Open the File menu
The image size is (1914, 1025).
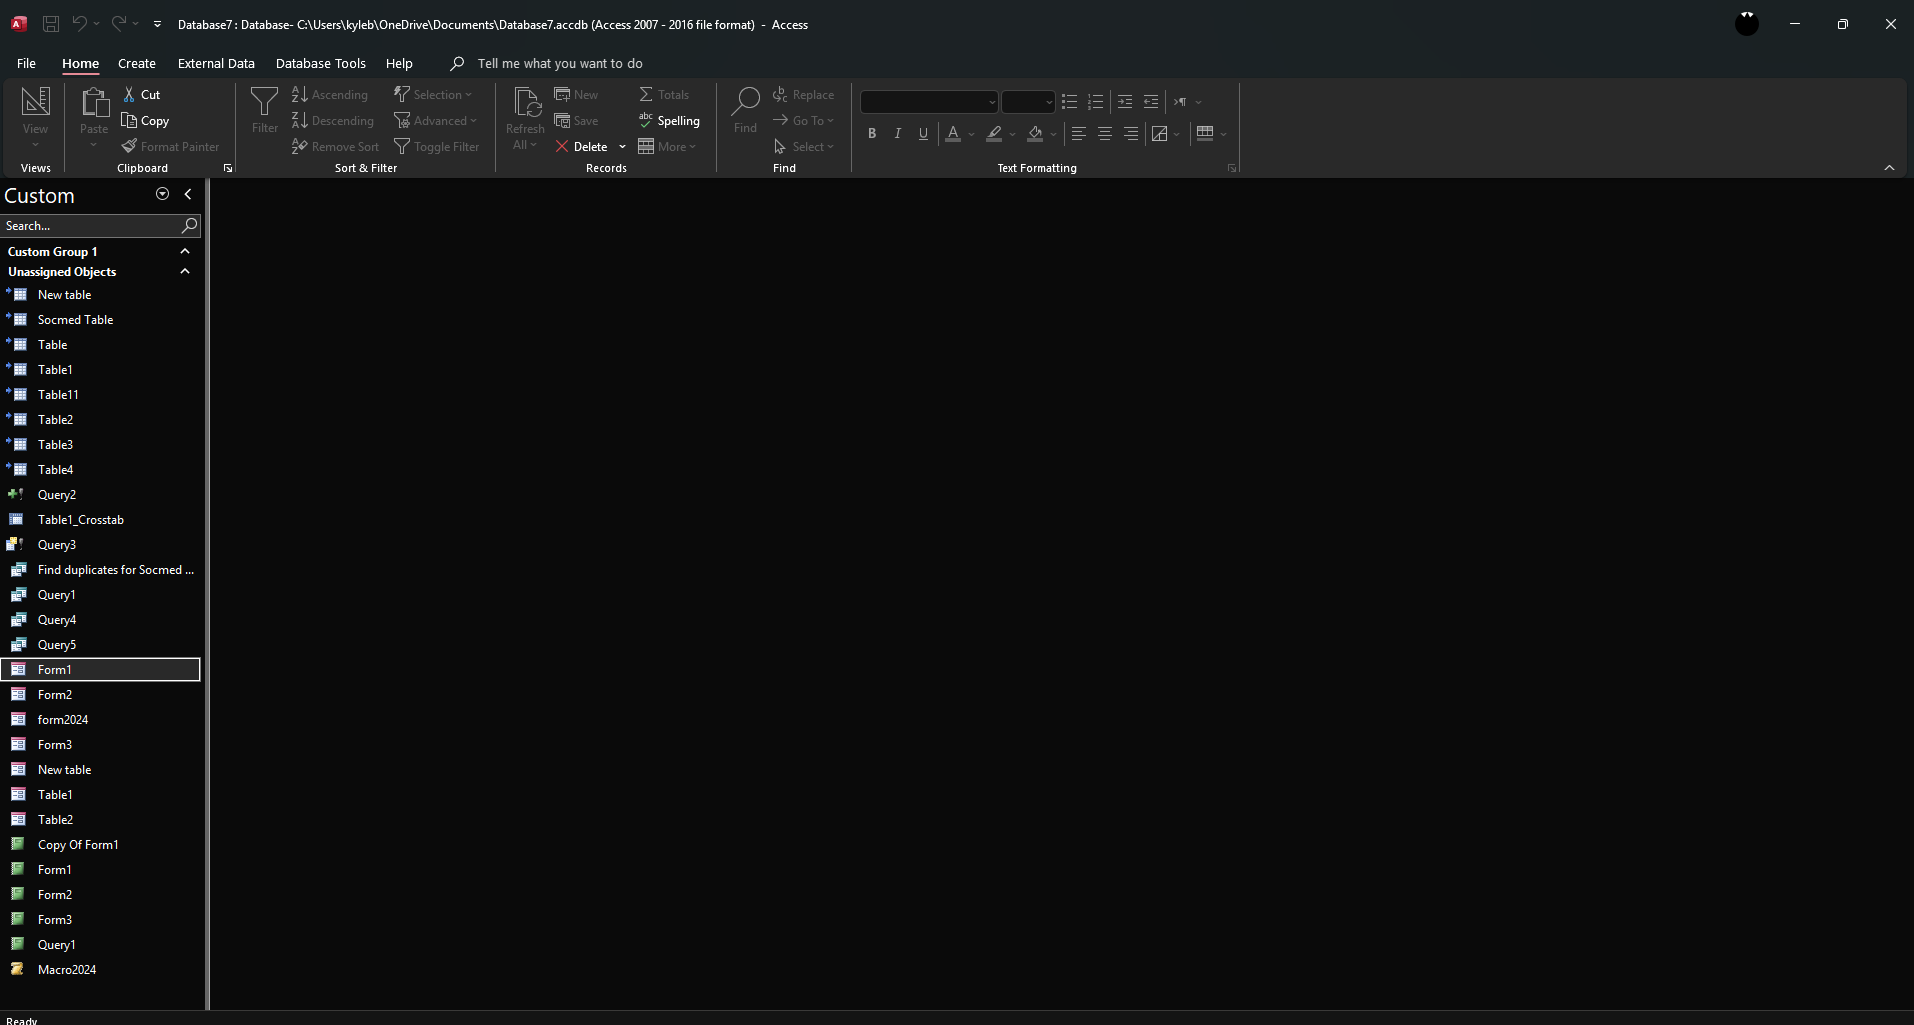pyautogui.click(x=26, y=63)
